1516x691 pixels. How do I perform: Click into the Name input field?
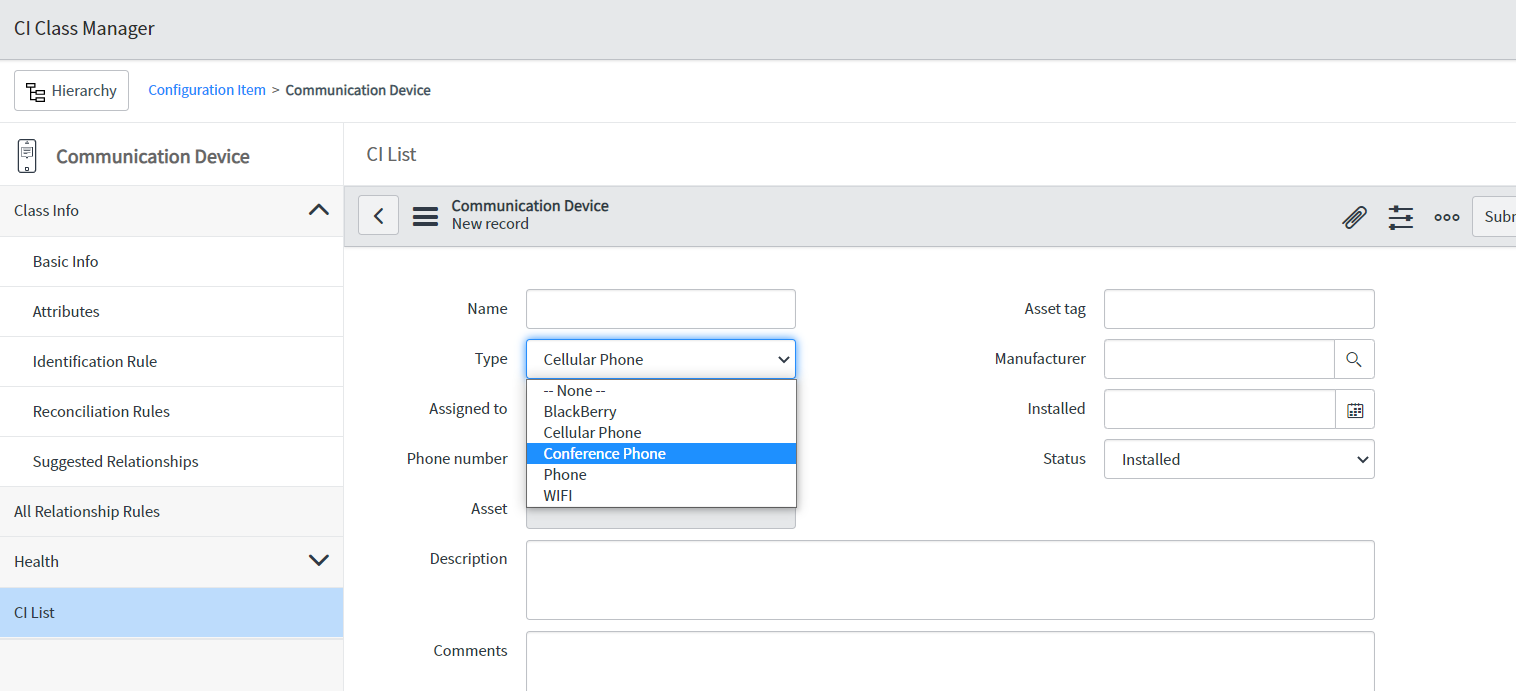[x=661, y=309]
